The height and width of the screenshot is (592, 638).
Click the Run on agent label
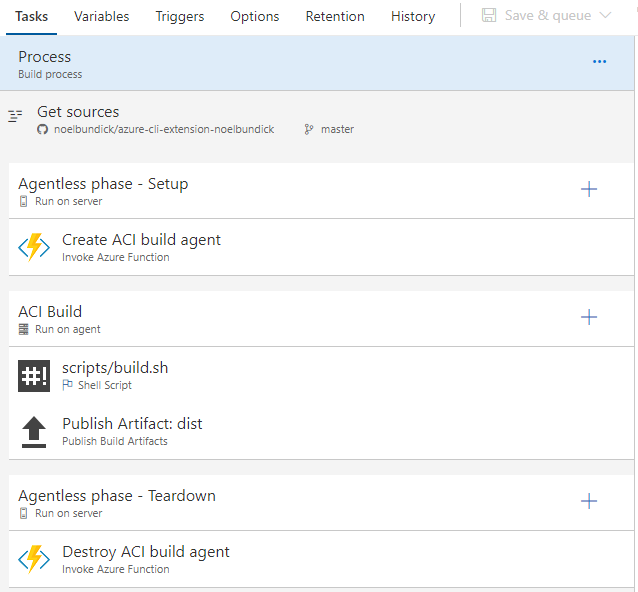[x=68, y=329]
